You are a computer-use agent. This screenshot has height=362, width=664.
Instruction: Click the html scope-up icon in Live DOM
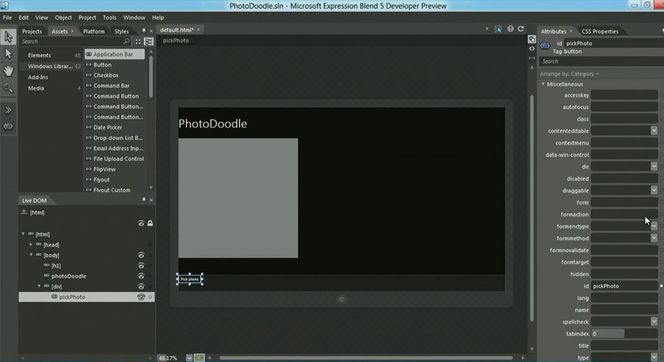25,212
